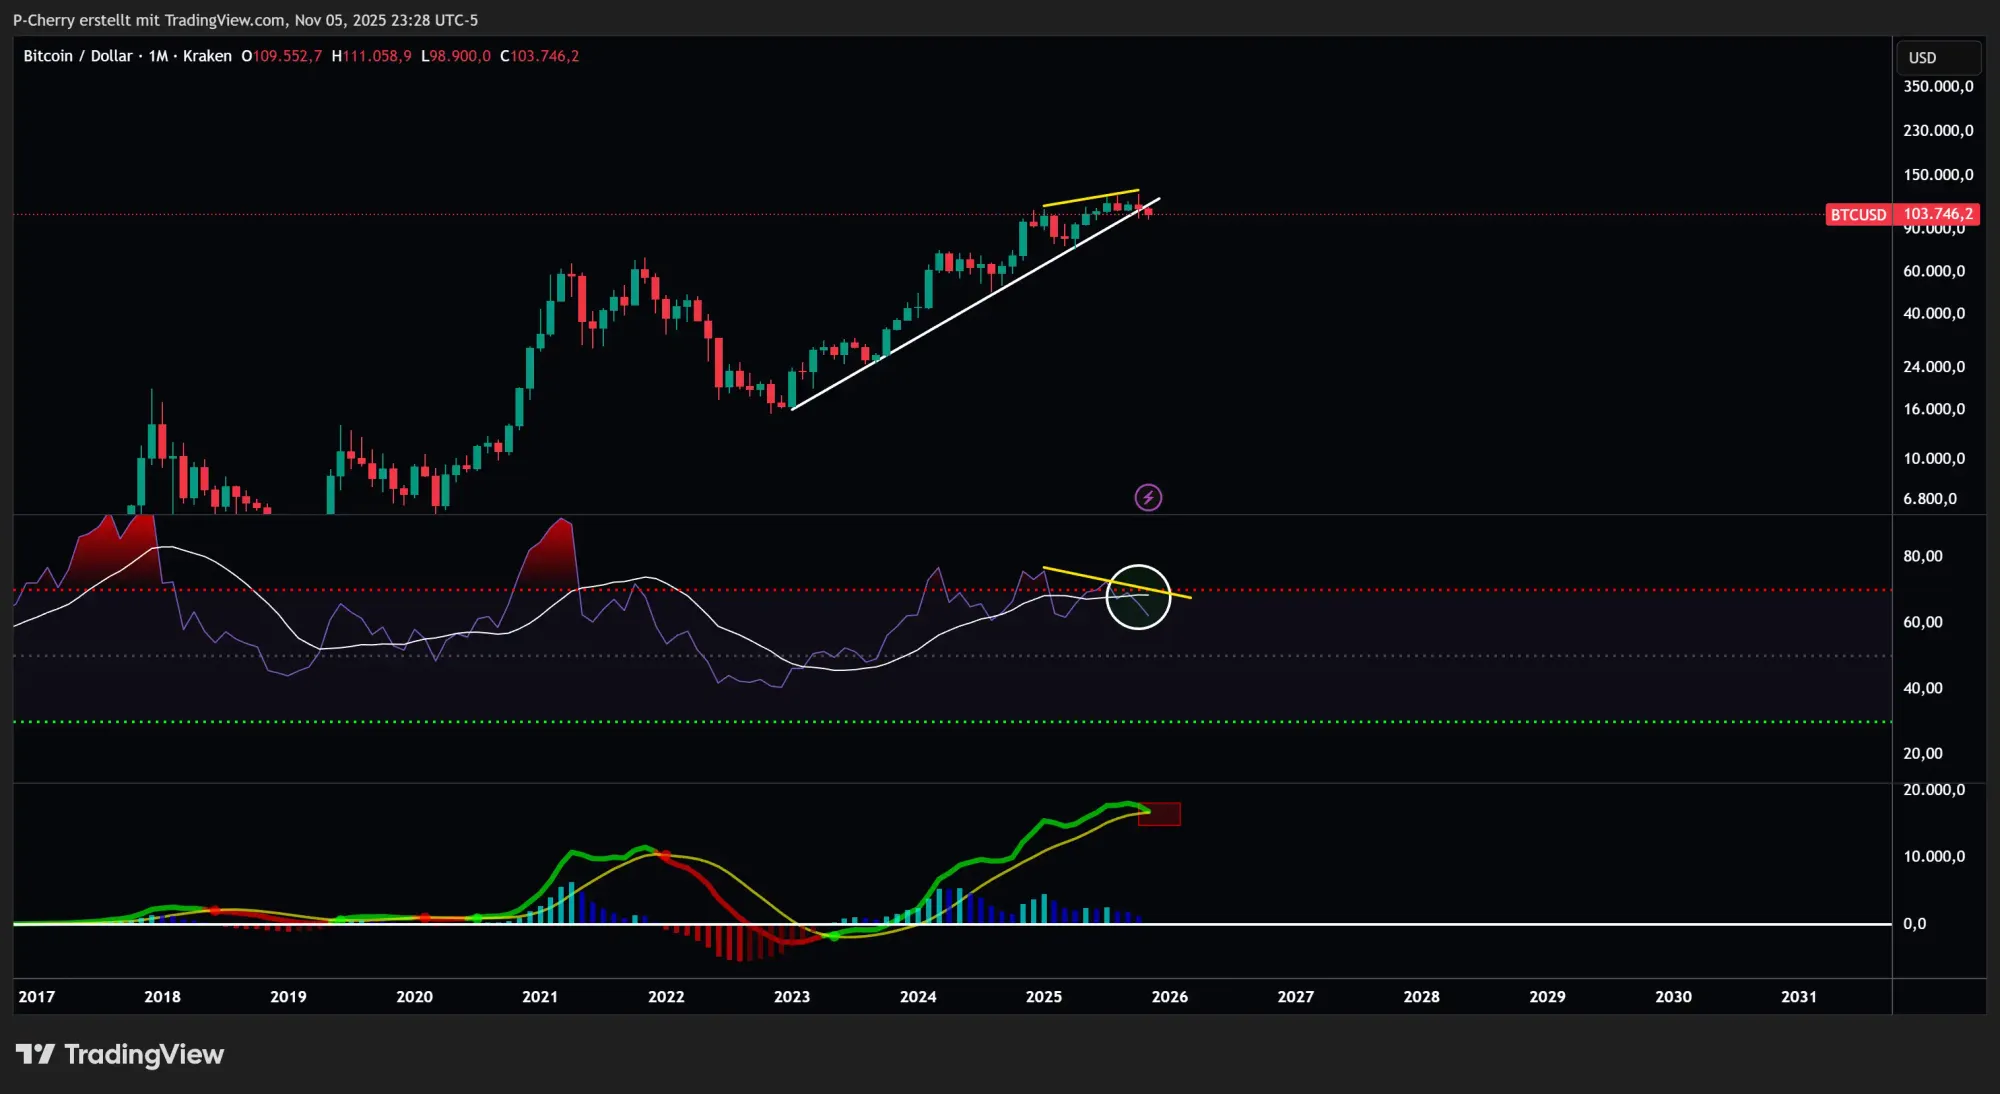Click the Close value C103.746,2
Viewport: 2000px width, 1094px height.
pos(540,56)
